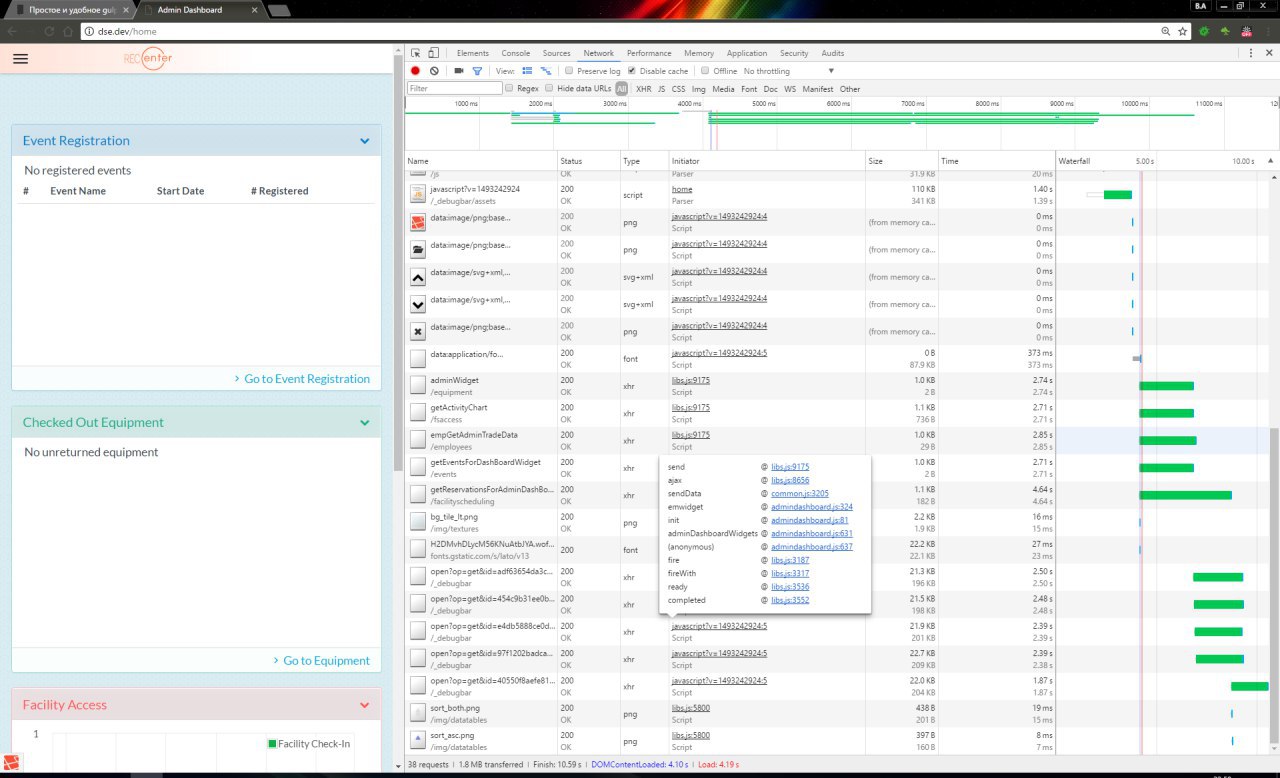
Task: Select the X-mark PNG request thumbnail
Action: tap(418, 331)
